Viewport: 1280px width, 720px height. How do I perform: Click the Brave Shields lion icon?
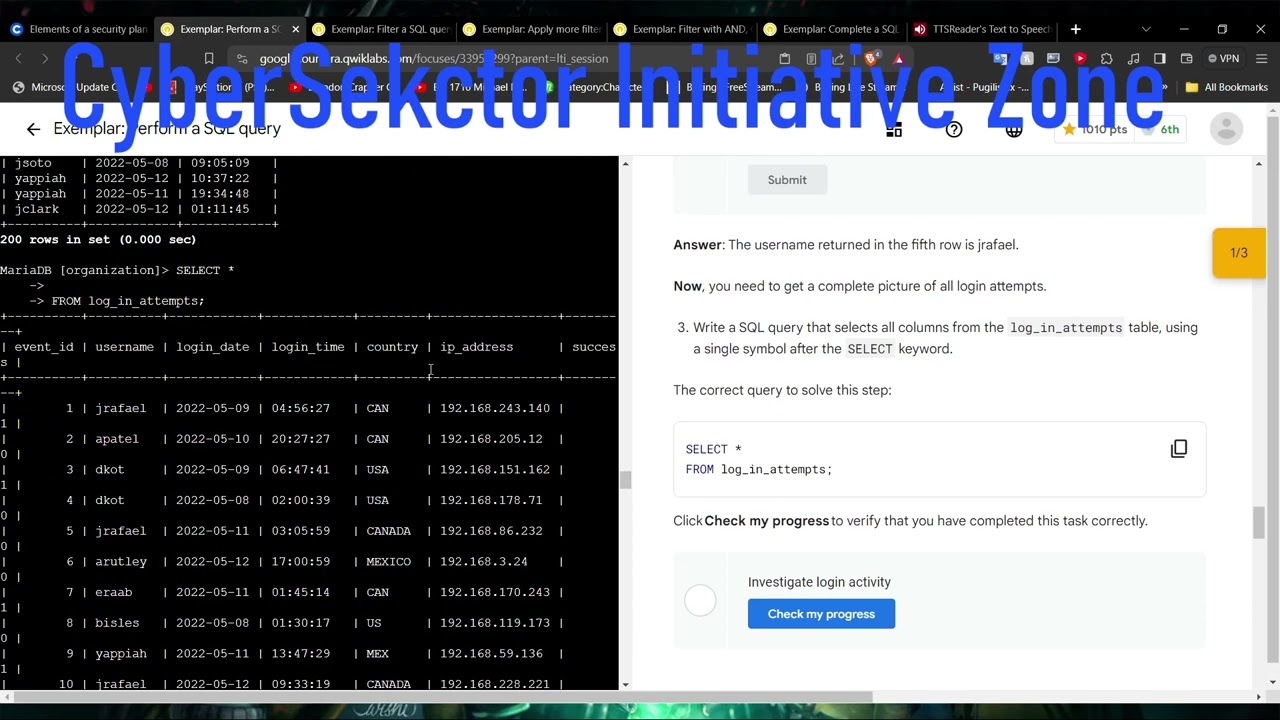pos(870,58)
